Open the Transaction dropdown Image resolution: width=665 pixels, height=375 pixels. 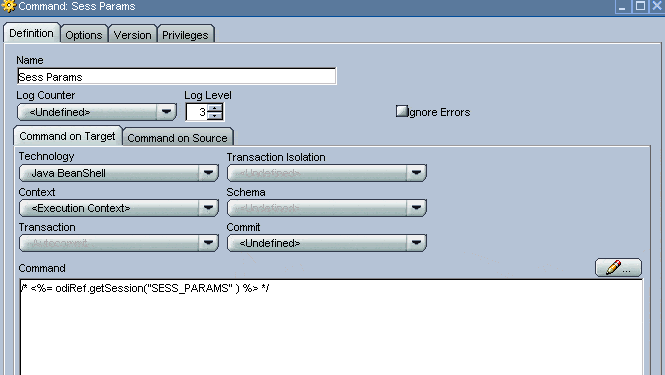[x=119, y=243]
